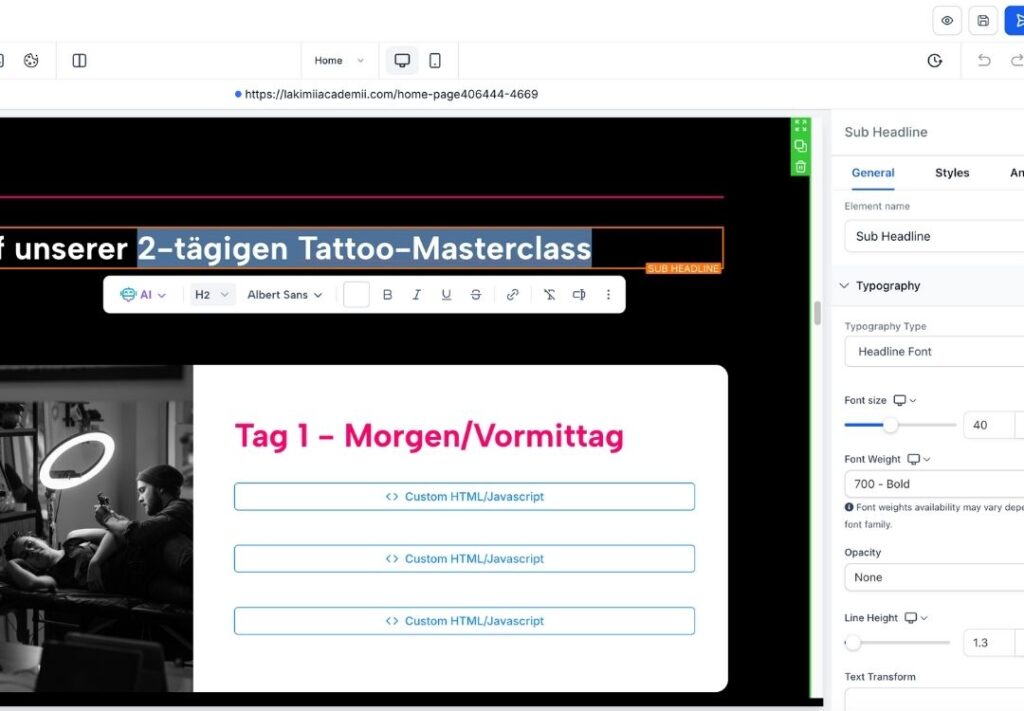Toggle bold formatting in text toolbar

pyautogui.click(x=388, y=295)
